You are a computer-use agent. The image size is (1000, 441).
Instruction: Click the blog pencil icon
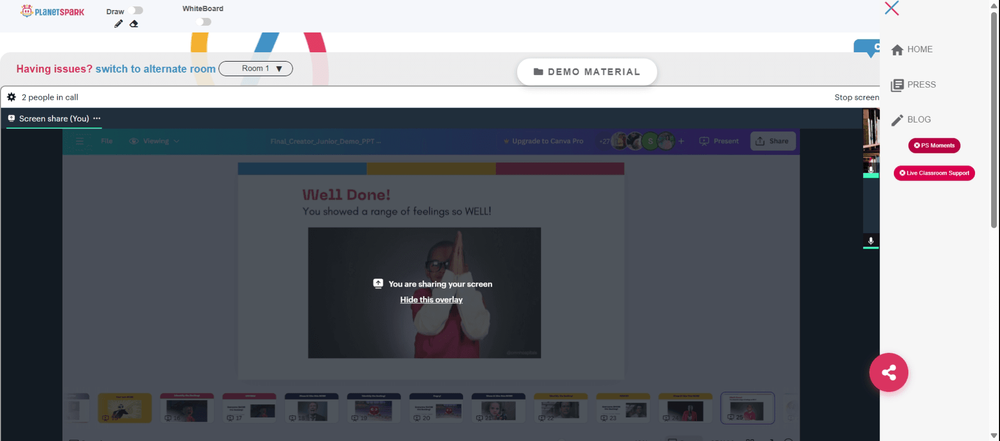pos(897,120)
